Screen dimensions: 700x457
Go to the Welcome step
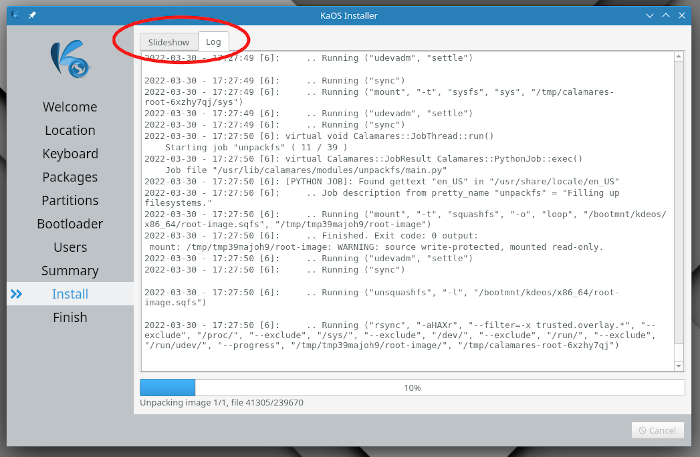(x=70, y=107)
